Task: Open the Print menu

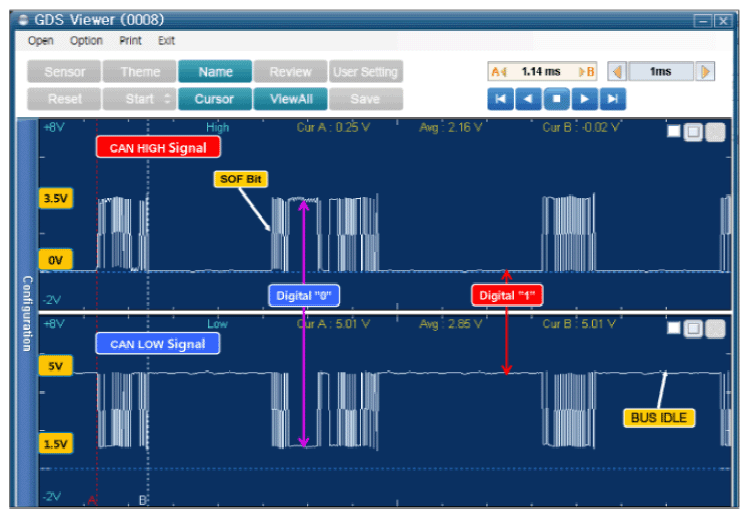Action: (x=130, y=41)
